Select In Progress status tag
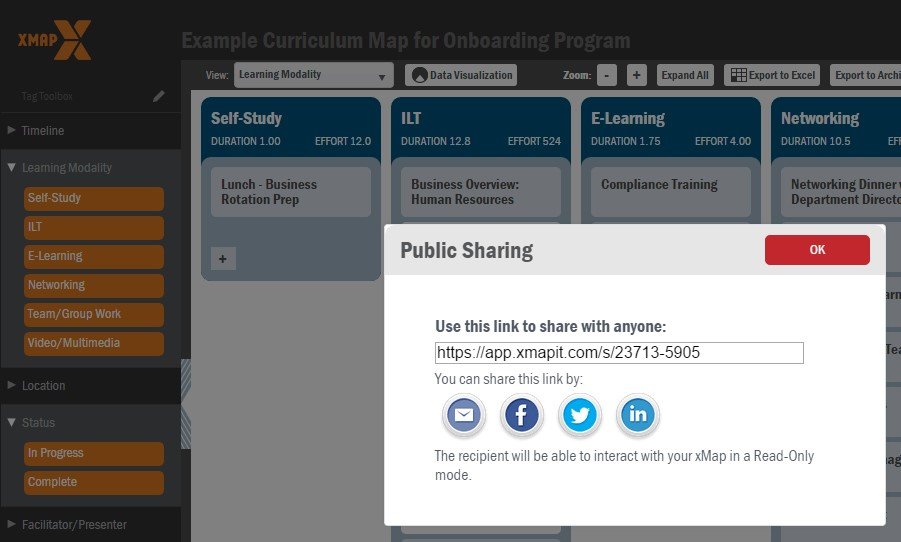 pyautogui.click(x=94, y=453)
